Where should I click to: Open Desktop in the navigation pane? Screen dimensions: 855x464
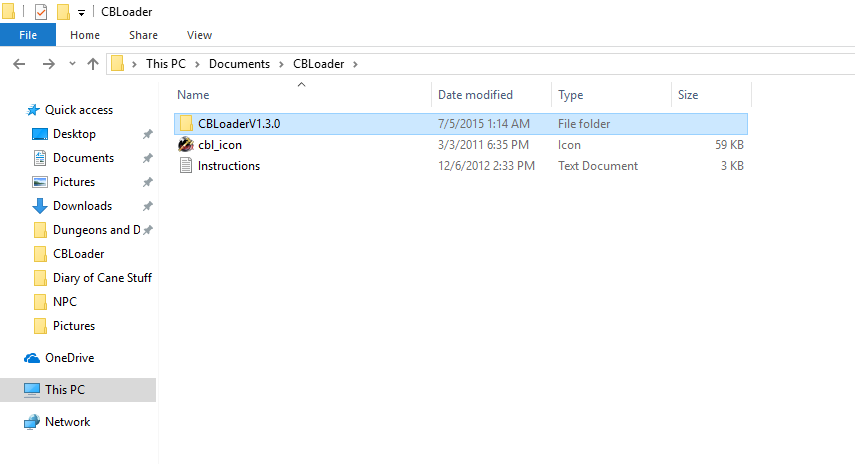[x=74, y=134]
